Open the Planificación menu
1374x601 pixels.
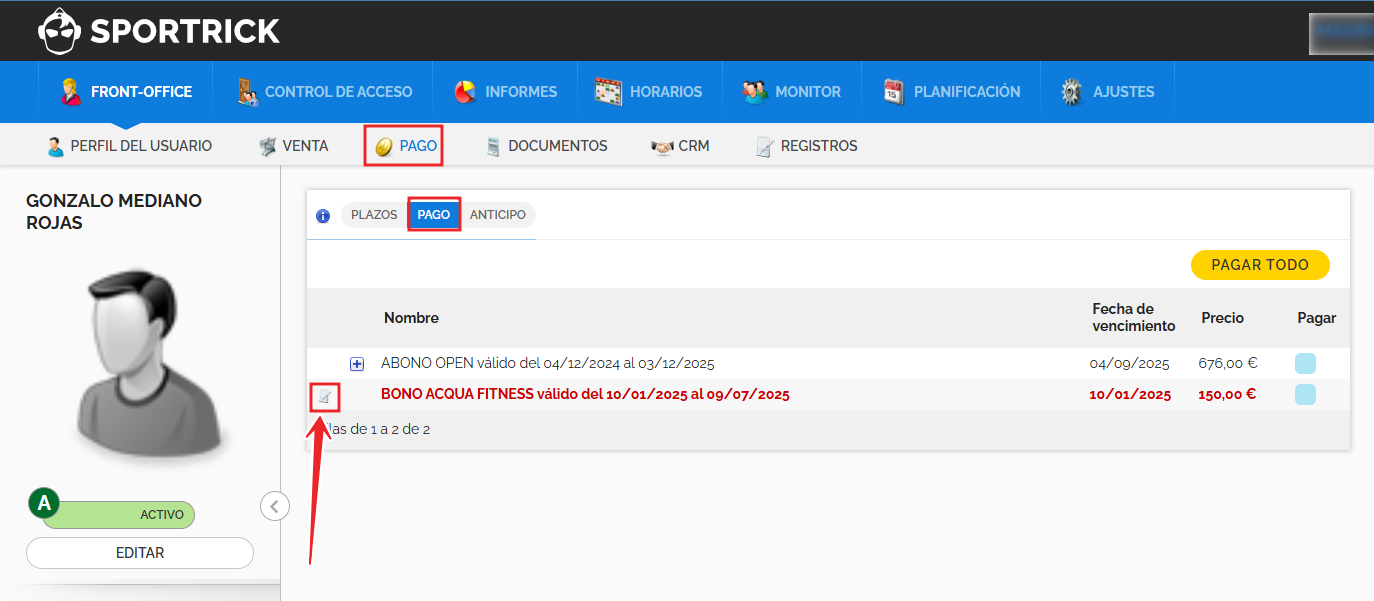pyautogui.click(x=951, y=91)
